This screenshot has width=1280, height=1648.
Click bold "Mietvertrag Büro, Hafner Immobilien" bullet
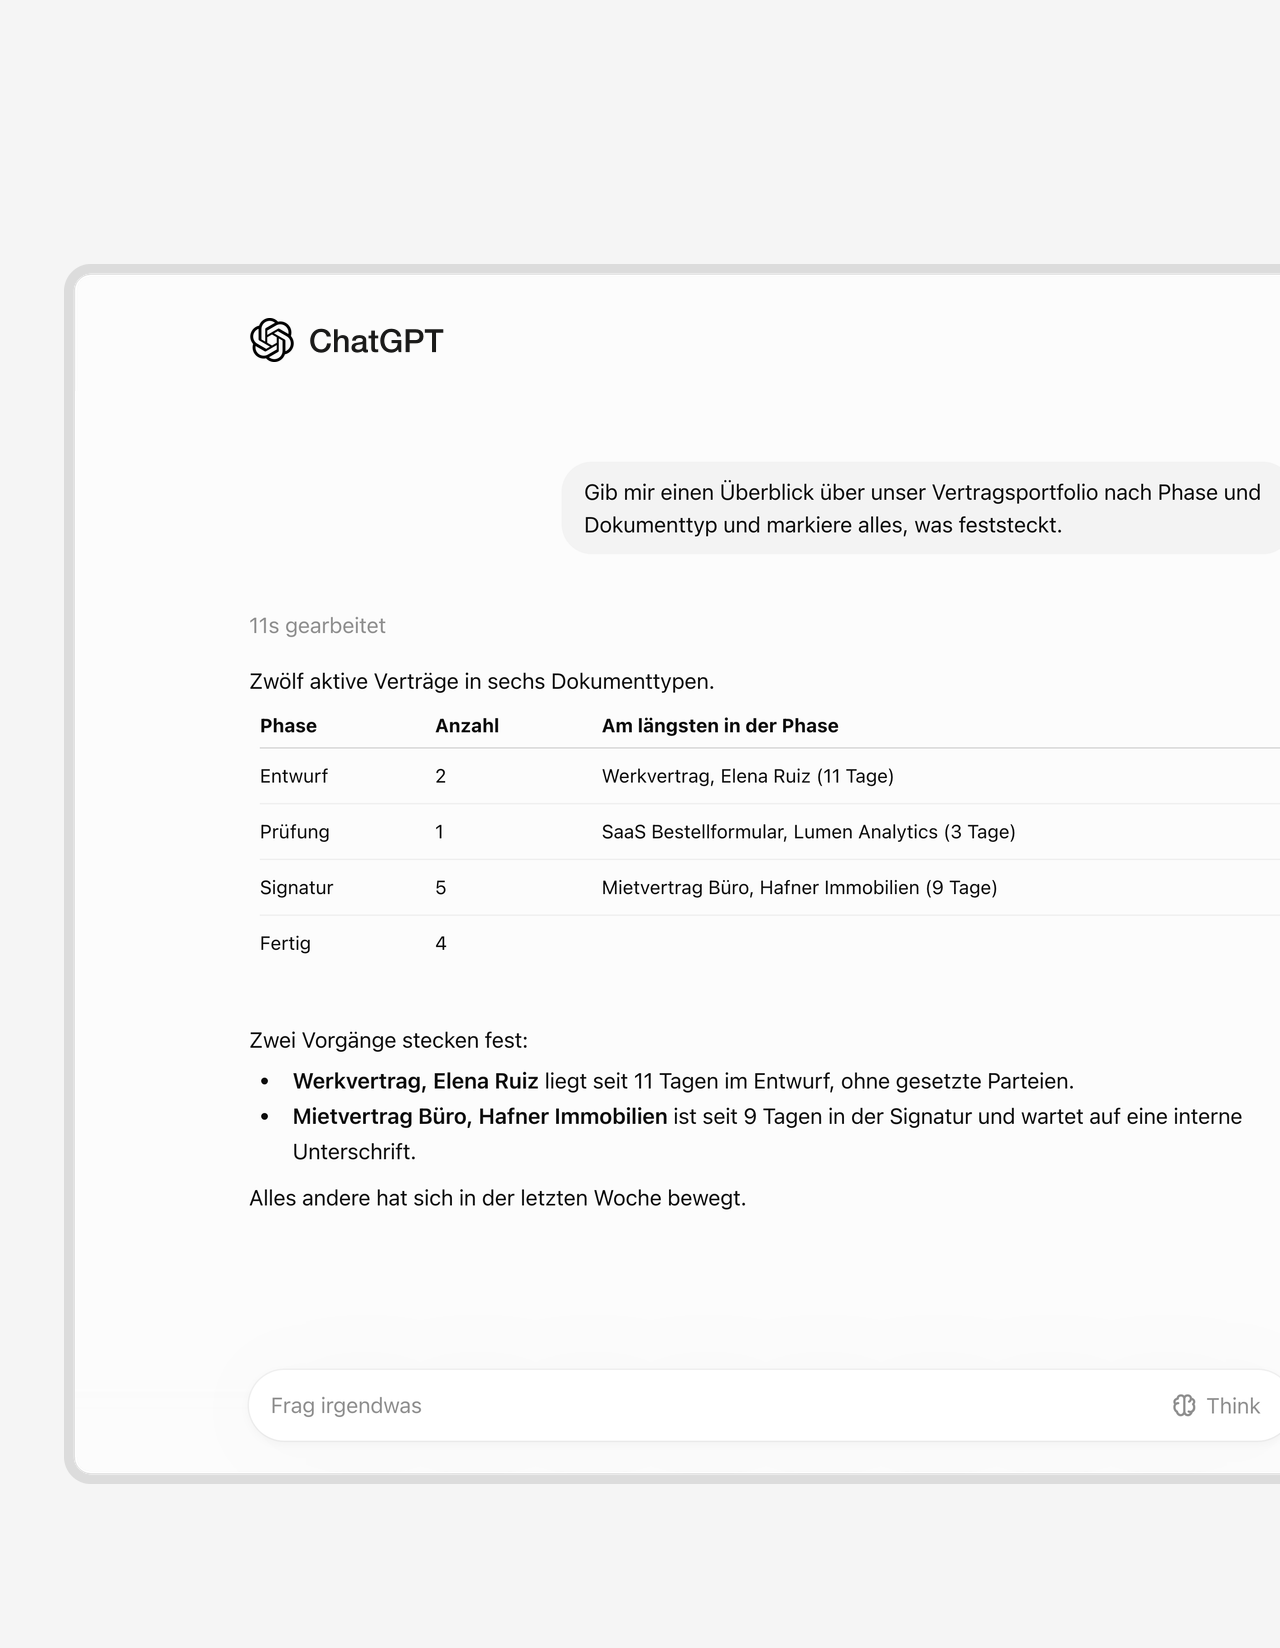click(x=480, y=1116)
